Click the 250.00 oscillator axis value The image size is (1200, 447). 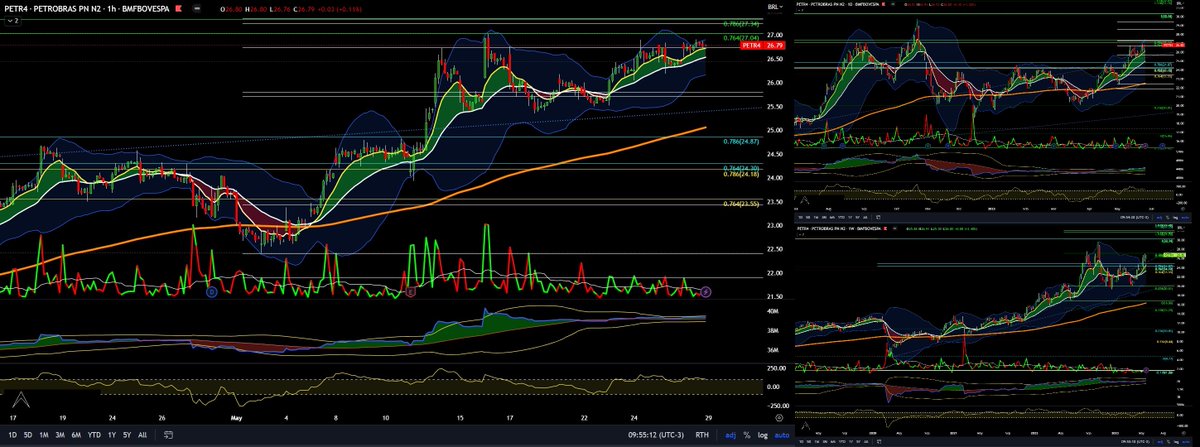tap(777, 369)
